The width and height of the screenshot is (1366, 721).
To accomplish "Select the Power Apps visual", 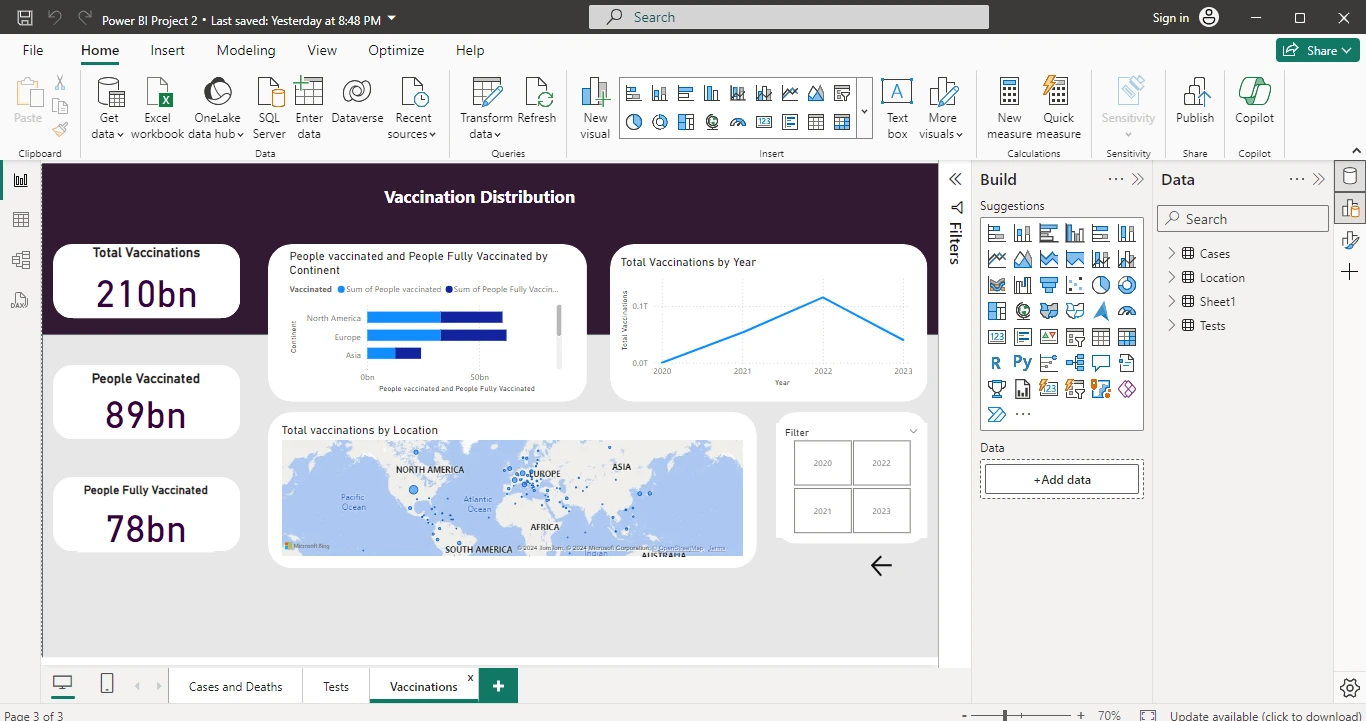I will [x=1127, y=389].
